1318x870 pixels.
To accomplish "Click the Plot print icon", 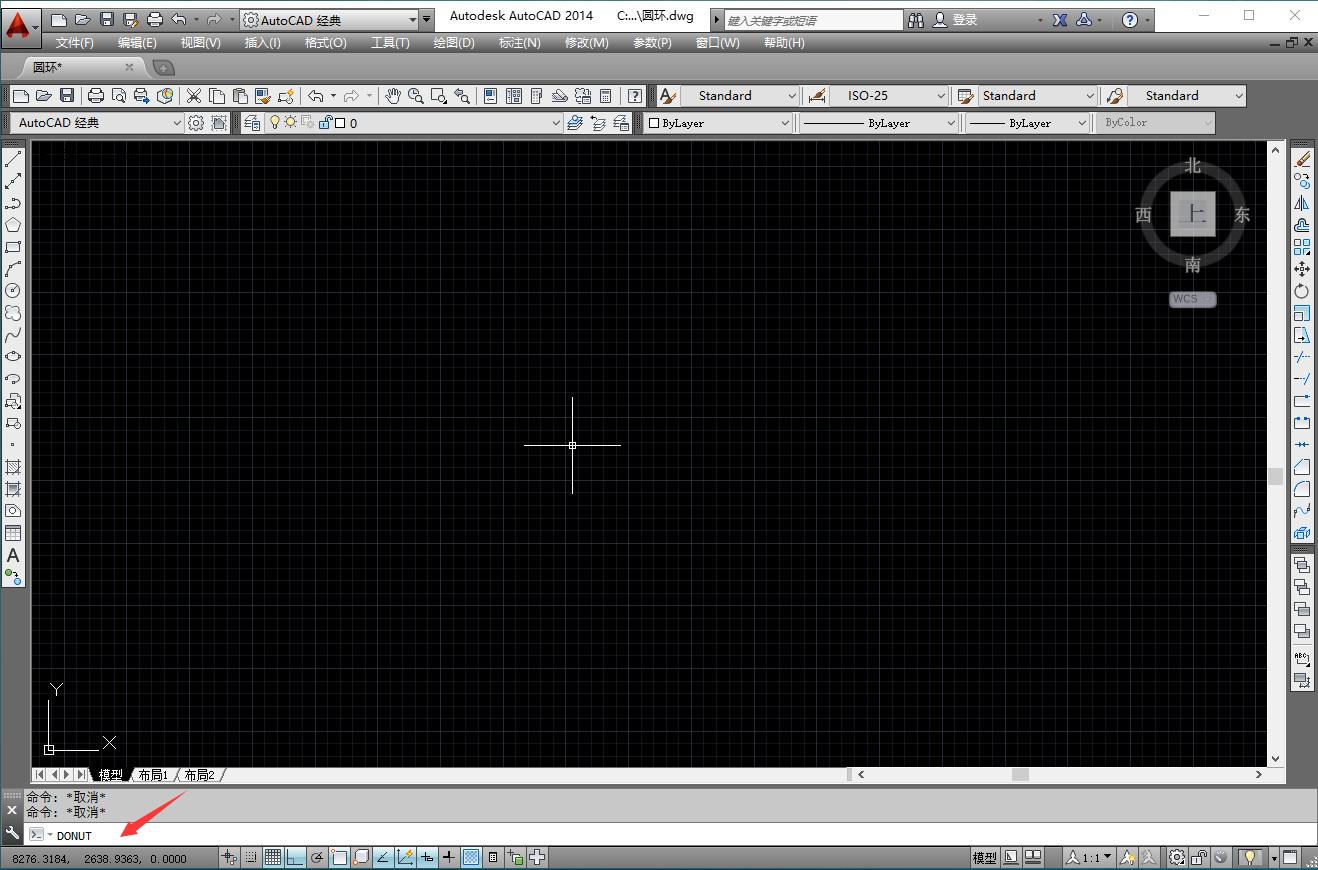I will click(x=96, y=96).
